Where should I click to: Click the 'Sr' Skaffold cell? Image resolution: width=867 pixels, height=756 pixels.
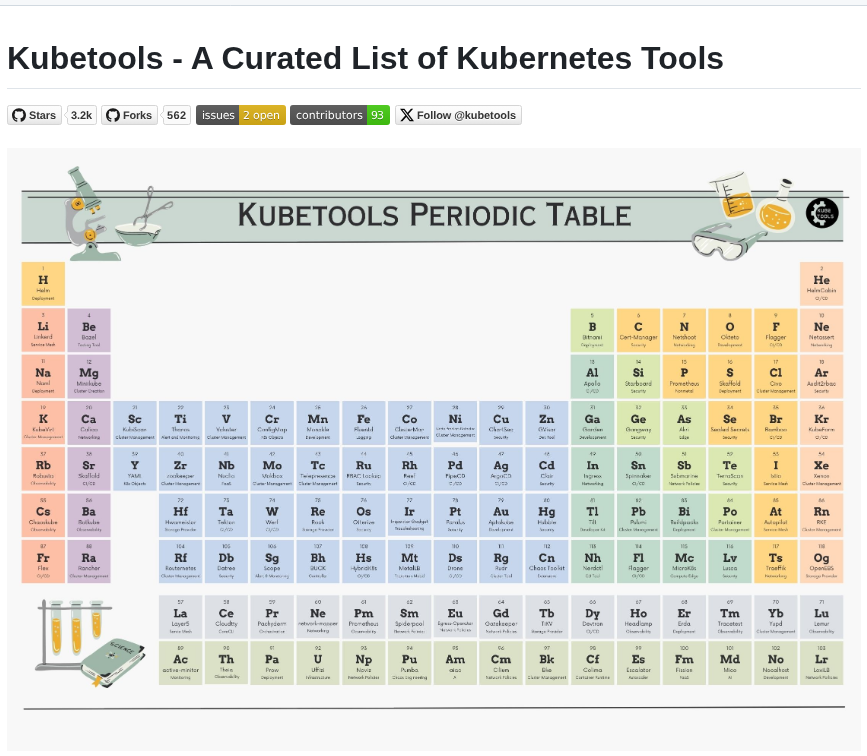pyautogui.click(x=89, y=469)
